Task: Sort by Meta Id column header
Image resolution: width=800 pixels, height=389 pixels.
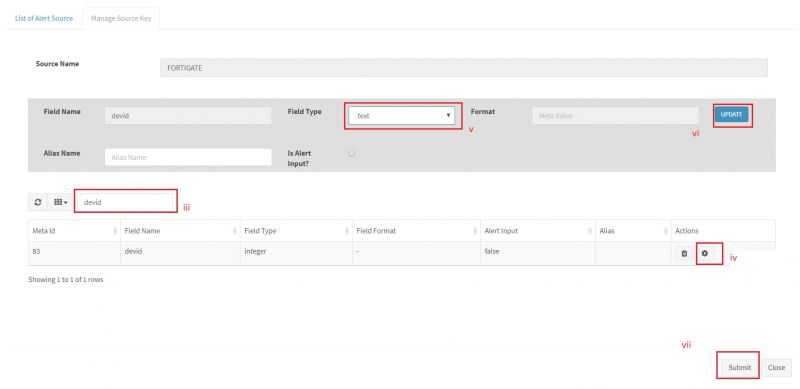Action: (74, 231)
